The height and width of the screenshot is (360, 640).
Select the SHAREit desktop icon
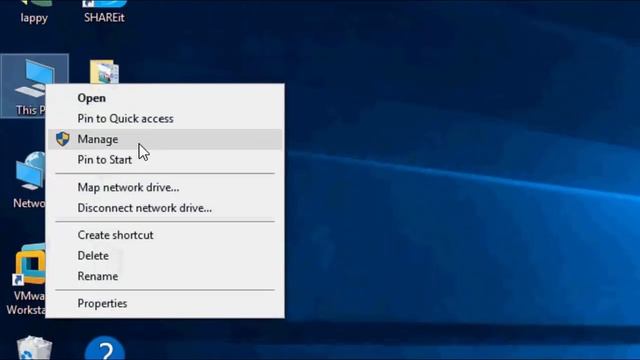(x=104, y=11)
